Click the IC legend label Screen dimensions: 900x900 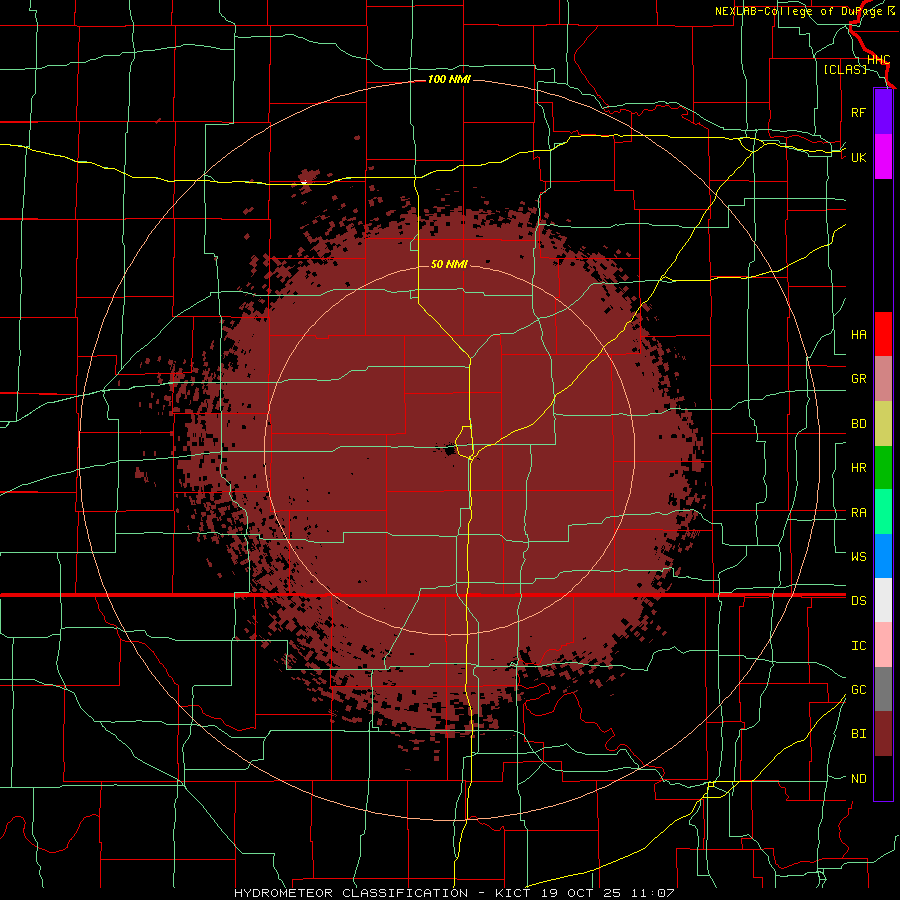click(x=859, y=646)
